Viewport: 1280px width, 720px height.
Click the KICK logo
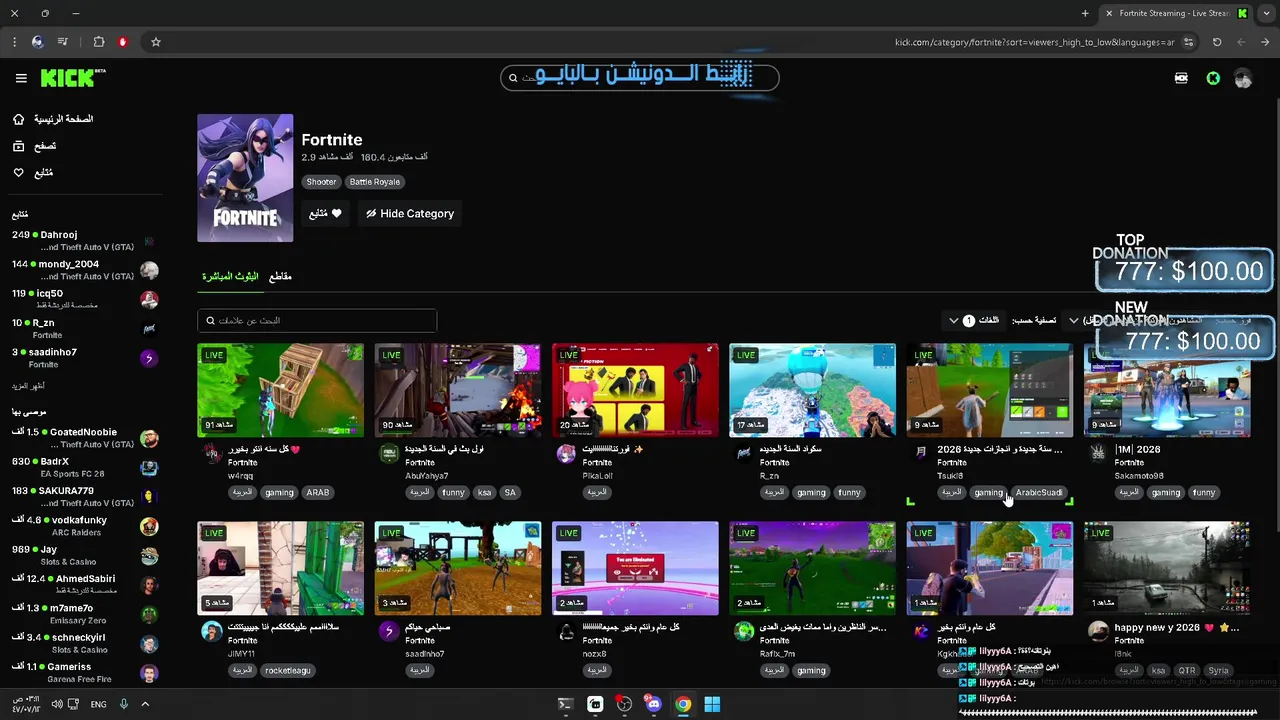click(72, 78)
